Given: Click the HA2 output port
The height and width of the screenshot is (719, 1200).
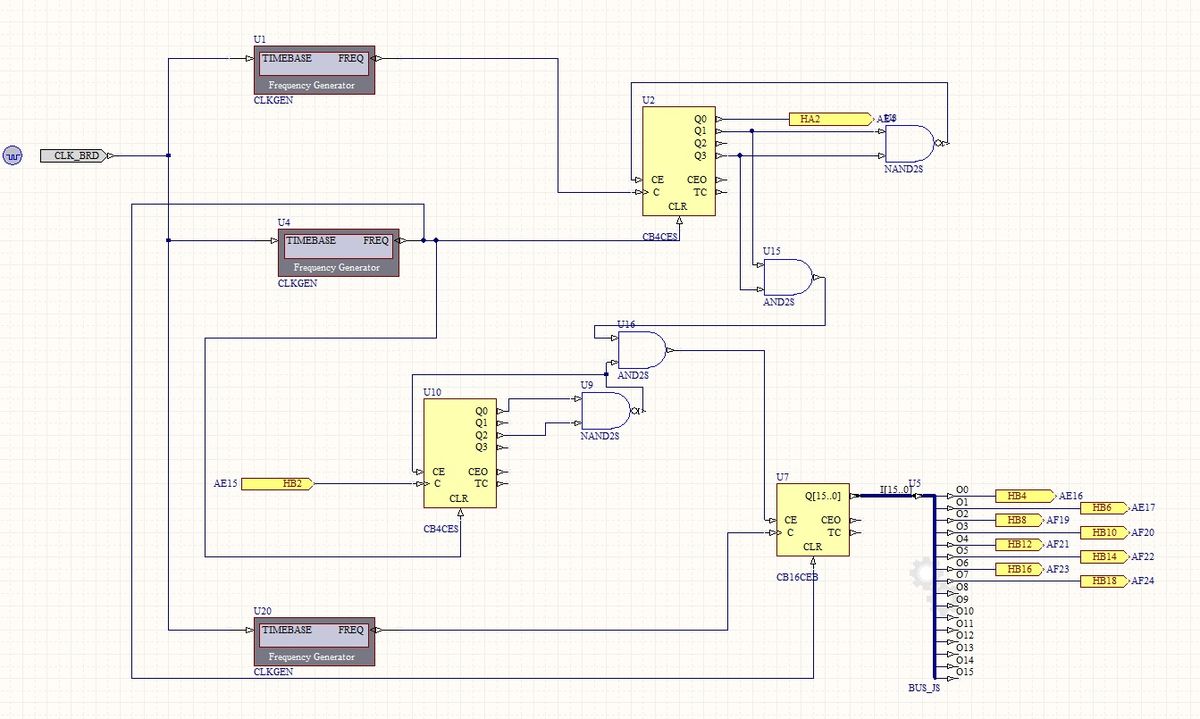Looking at the screenshot, I should [x=829, y=119].
